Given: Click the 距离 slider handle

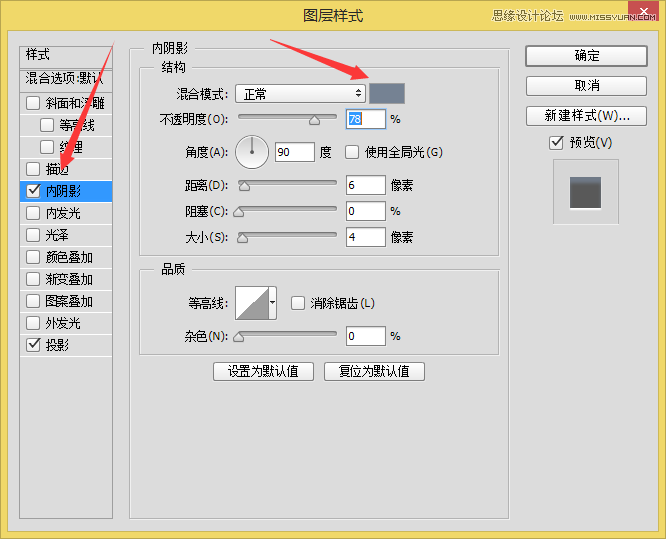Looking at the screenshot, I should 244,186.
